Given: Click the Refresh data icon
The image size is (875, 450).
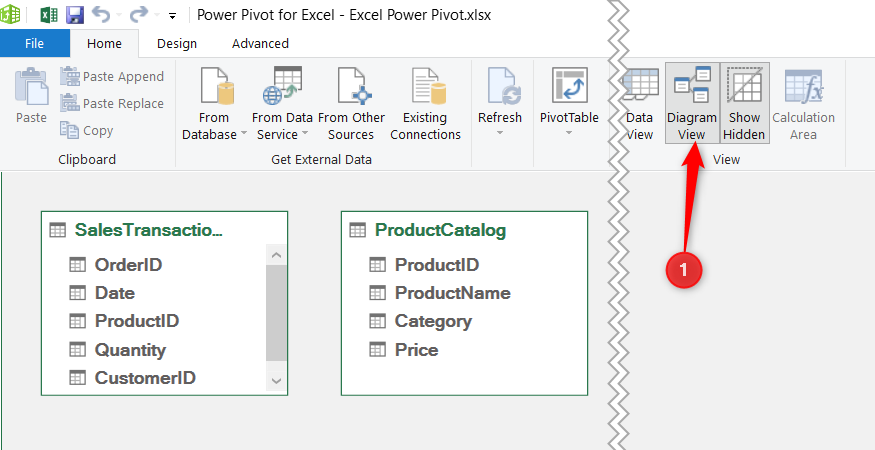Looking at the screenshot, I should point(504,87).
